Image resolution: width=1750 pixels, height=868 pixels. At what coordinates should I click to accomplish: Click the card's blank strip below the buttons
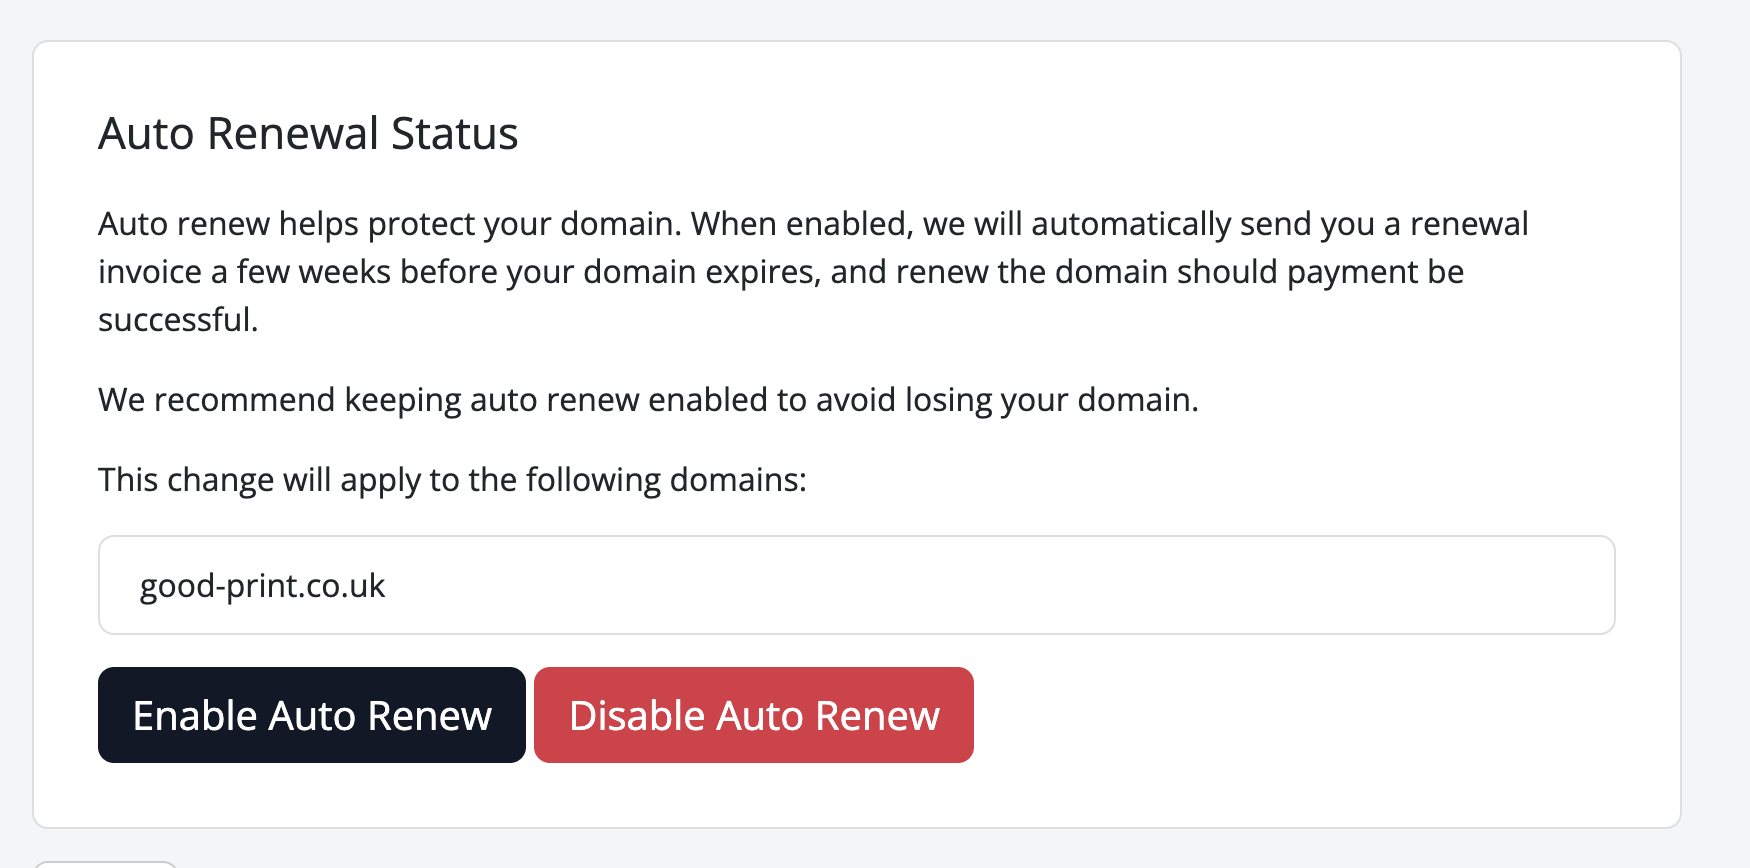click(850, 796)
